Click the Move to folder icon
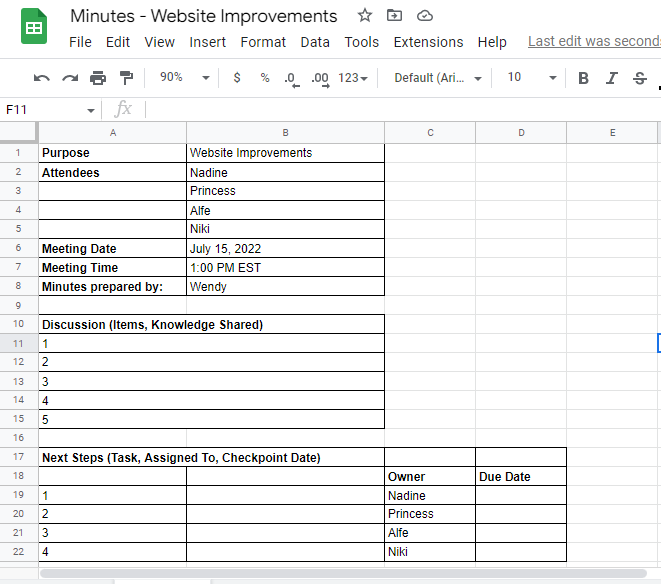 click(394, 16)
